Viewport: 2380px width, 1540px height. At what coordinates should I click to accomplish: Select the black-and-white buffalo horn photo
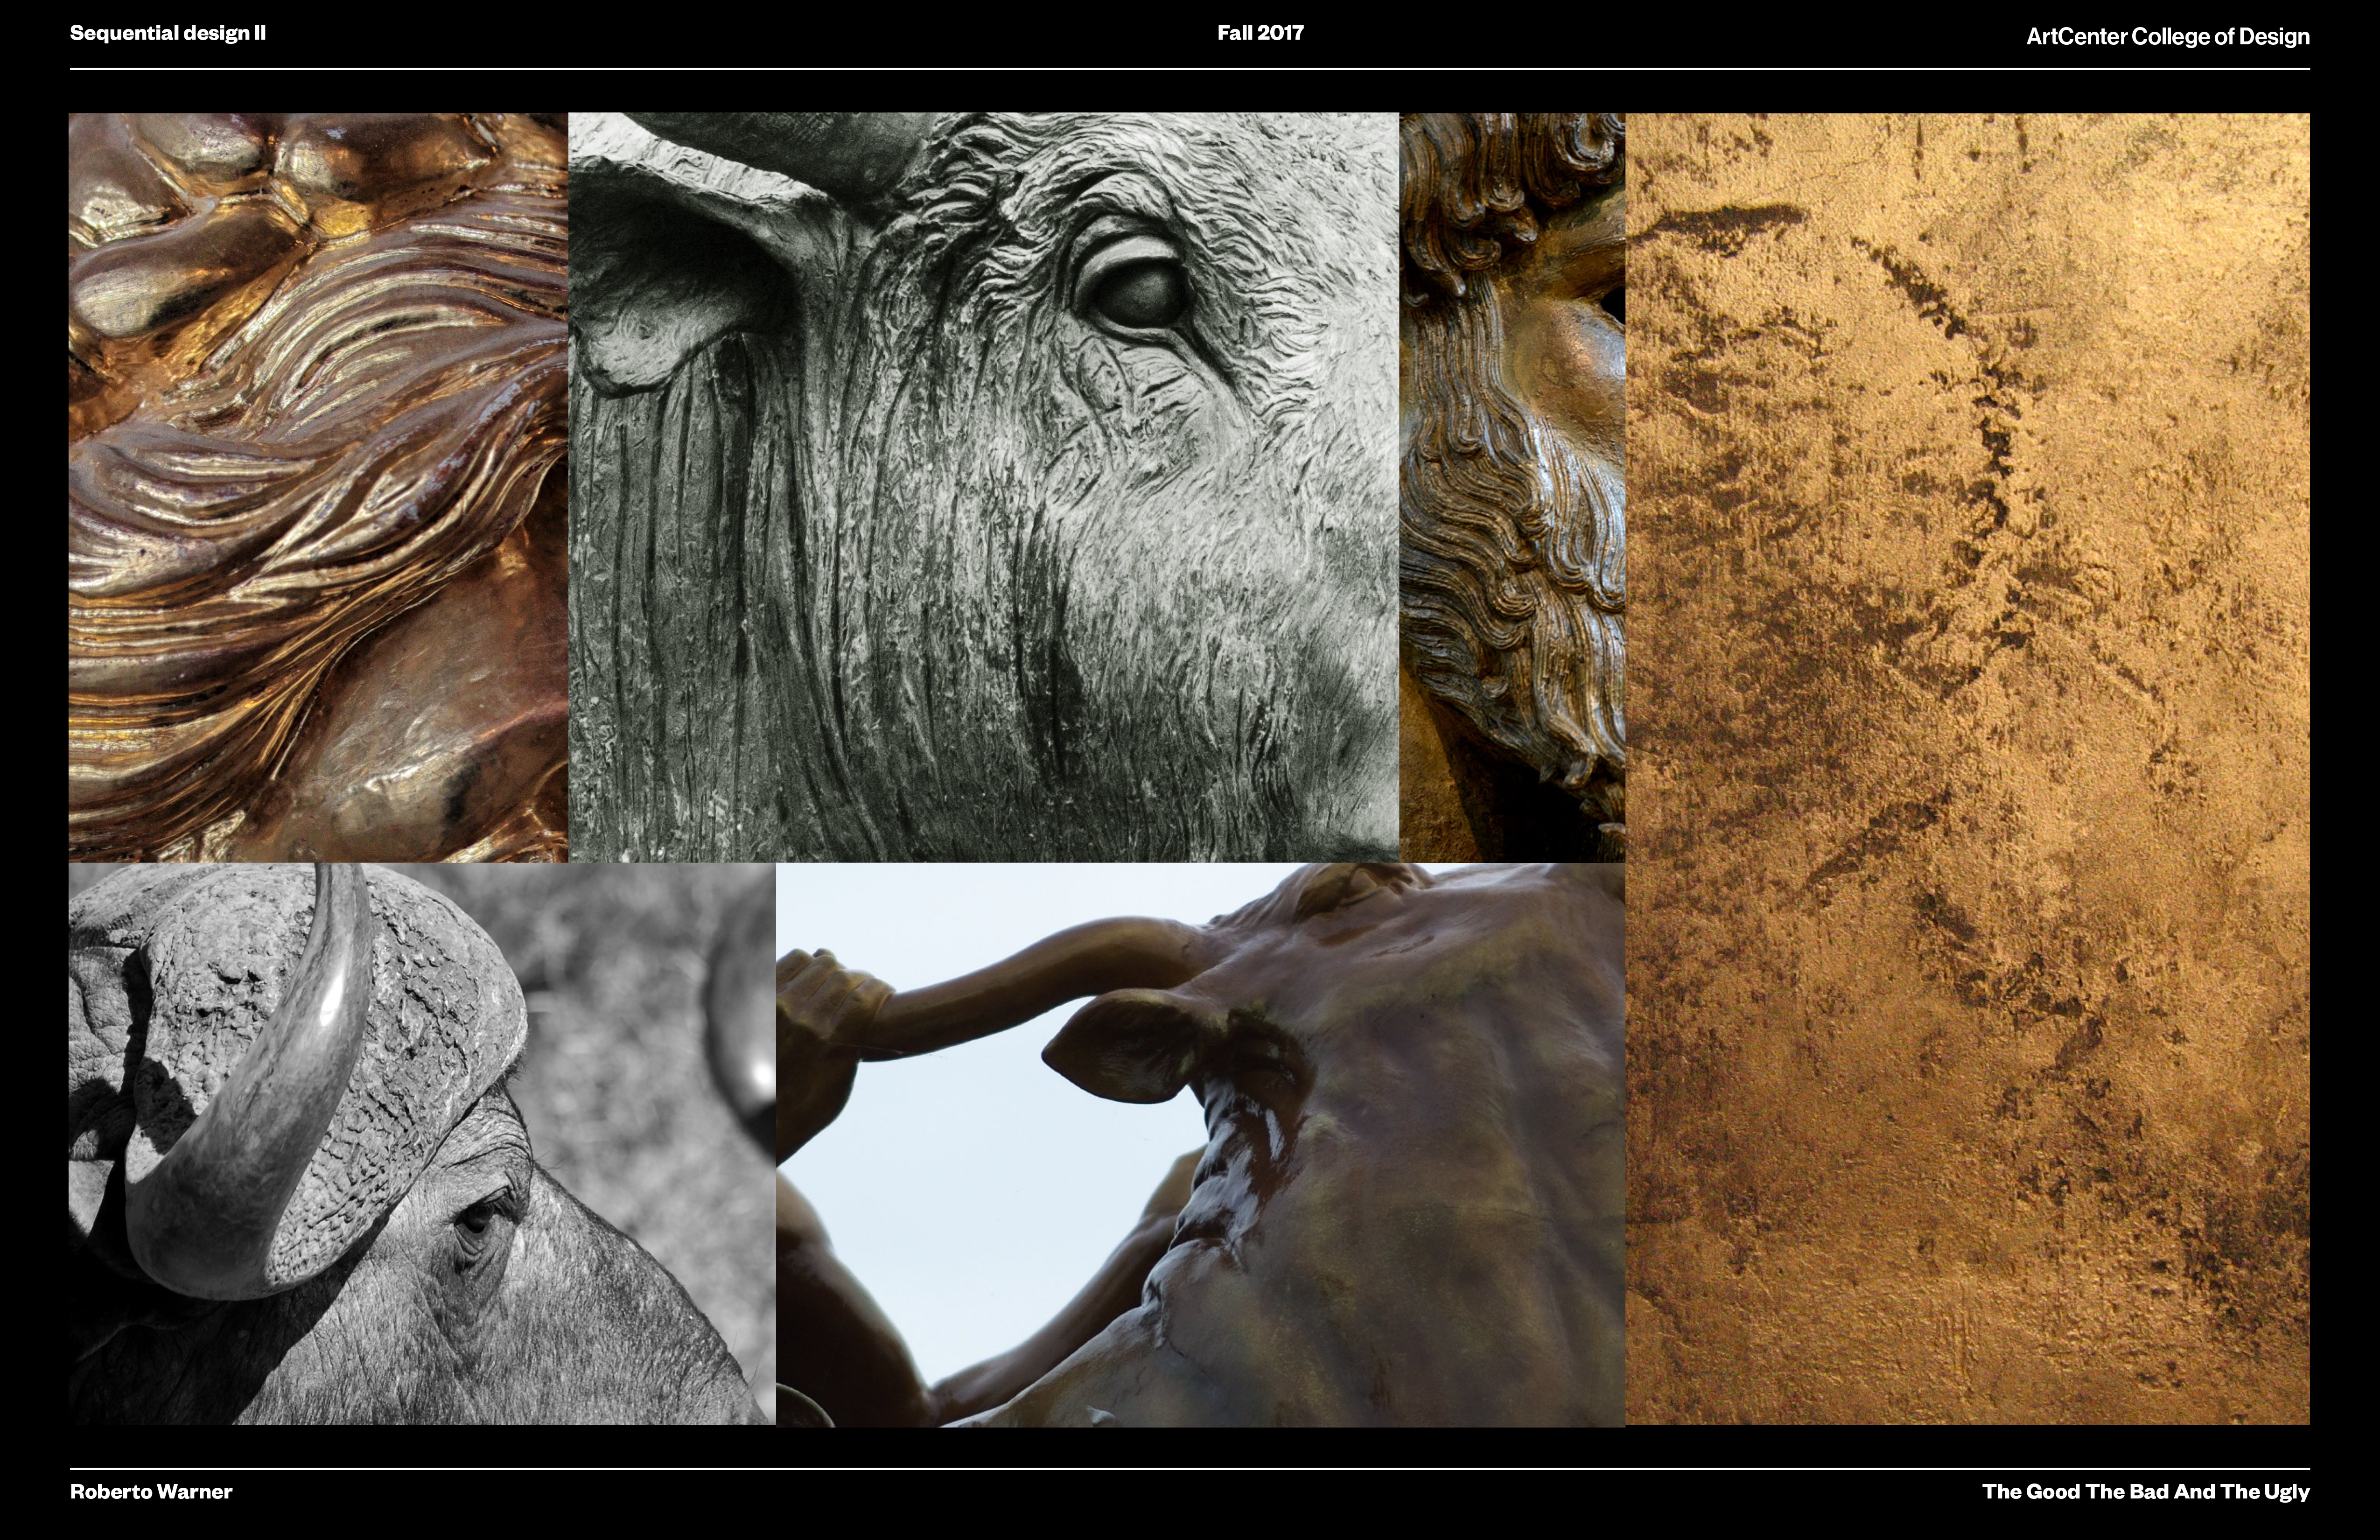click(422, 1144)
